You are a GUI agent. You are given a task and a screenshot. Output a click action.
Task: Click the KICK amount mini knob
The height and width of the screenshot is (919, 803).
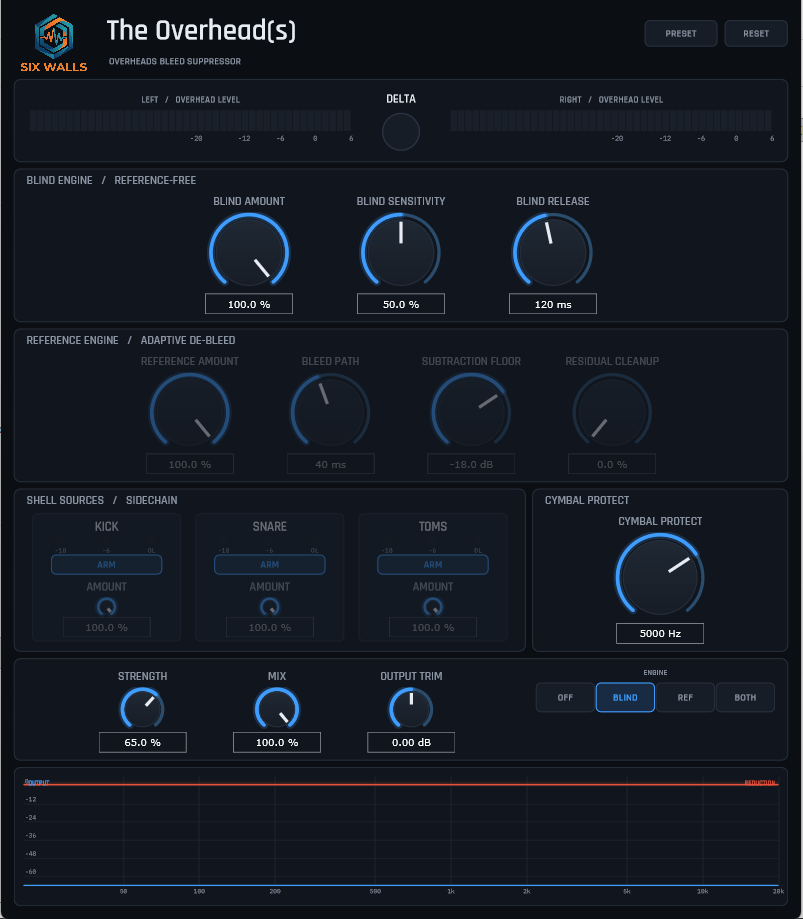(107, 607)
